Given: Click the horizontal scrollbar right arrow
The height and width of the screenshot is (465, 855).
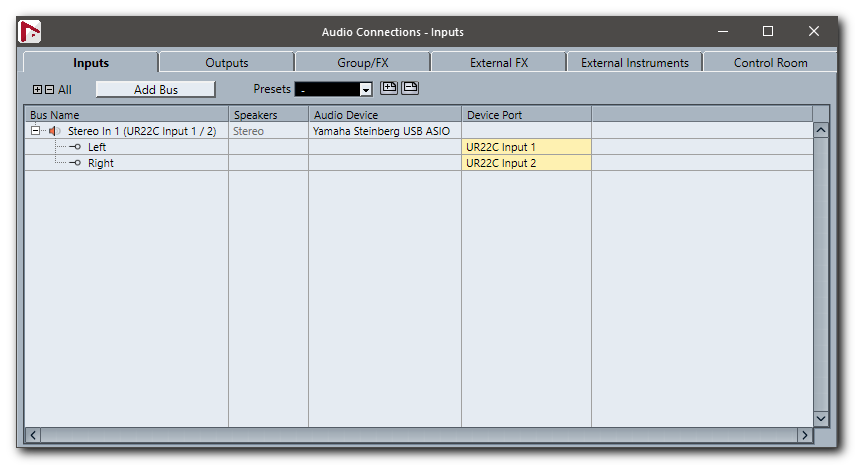Looking at the screenshot, I should click(804, 435).
